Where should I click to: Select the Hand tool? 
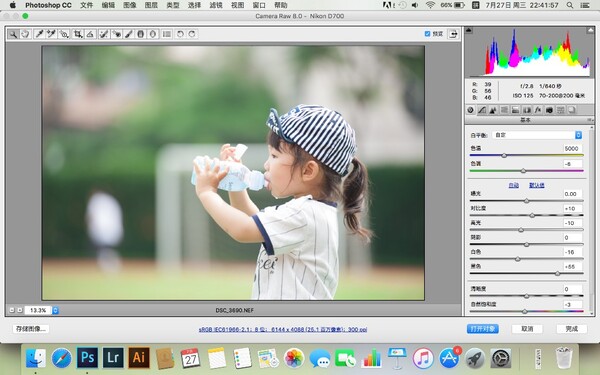coord(25,34)
